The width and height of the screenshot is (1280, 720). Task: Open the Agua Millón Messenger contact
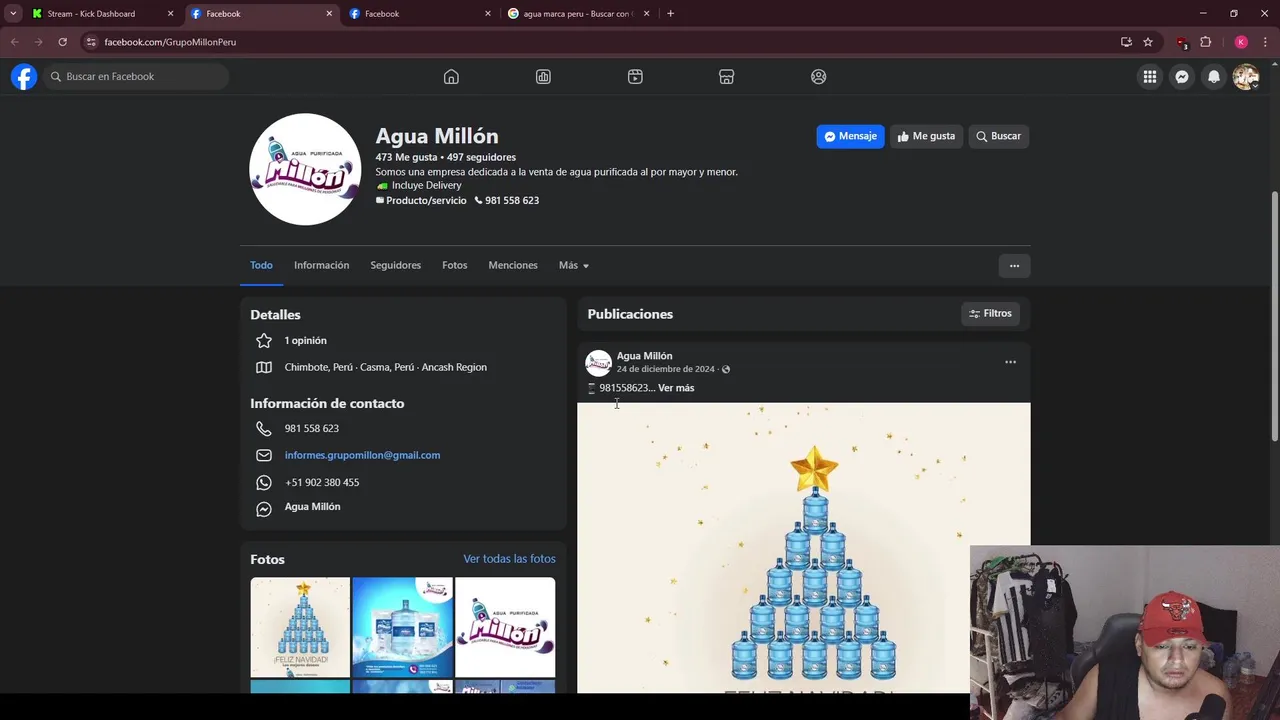click(x=312, y=507)
